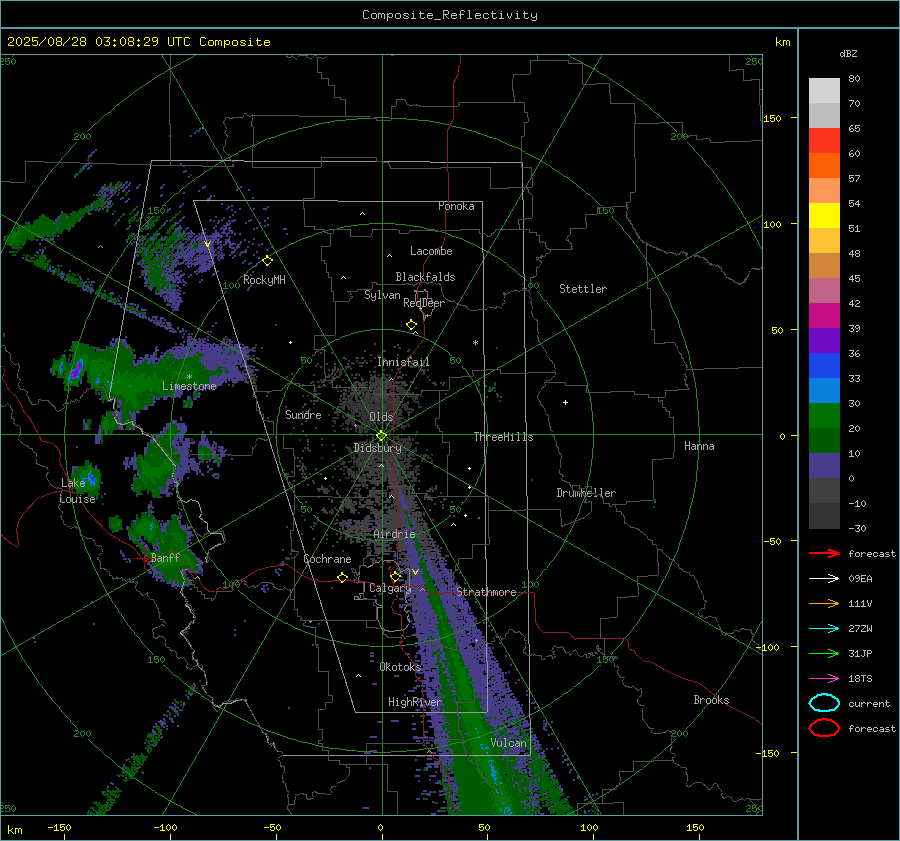
Task: Click the Sundre city label
Action: point(303,414)
